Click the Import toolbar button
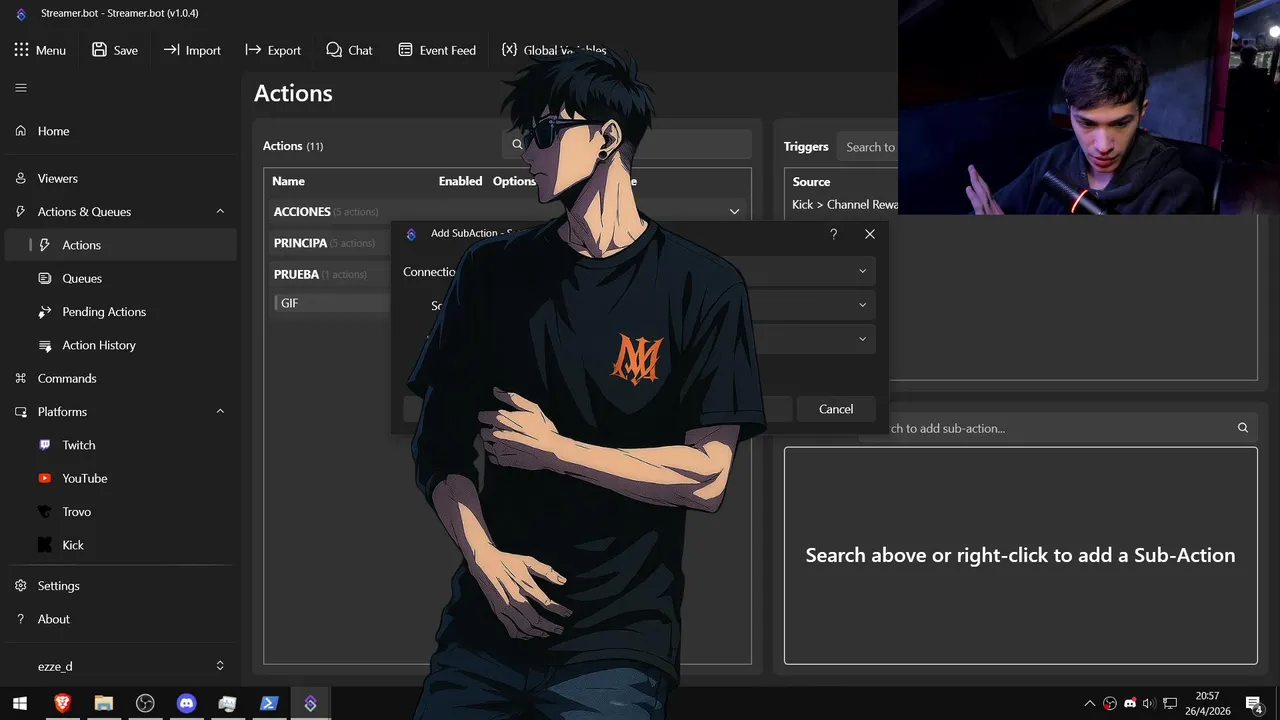 click(x=192, y=50)
